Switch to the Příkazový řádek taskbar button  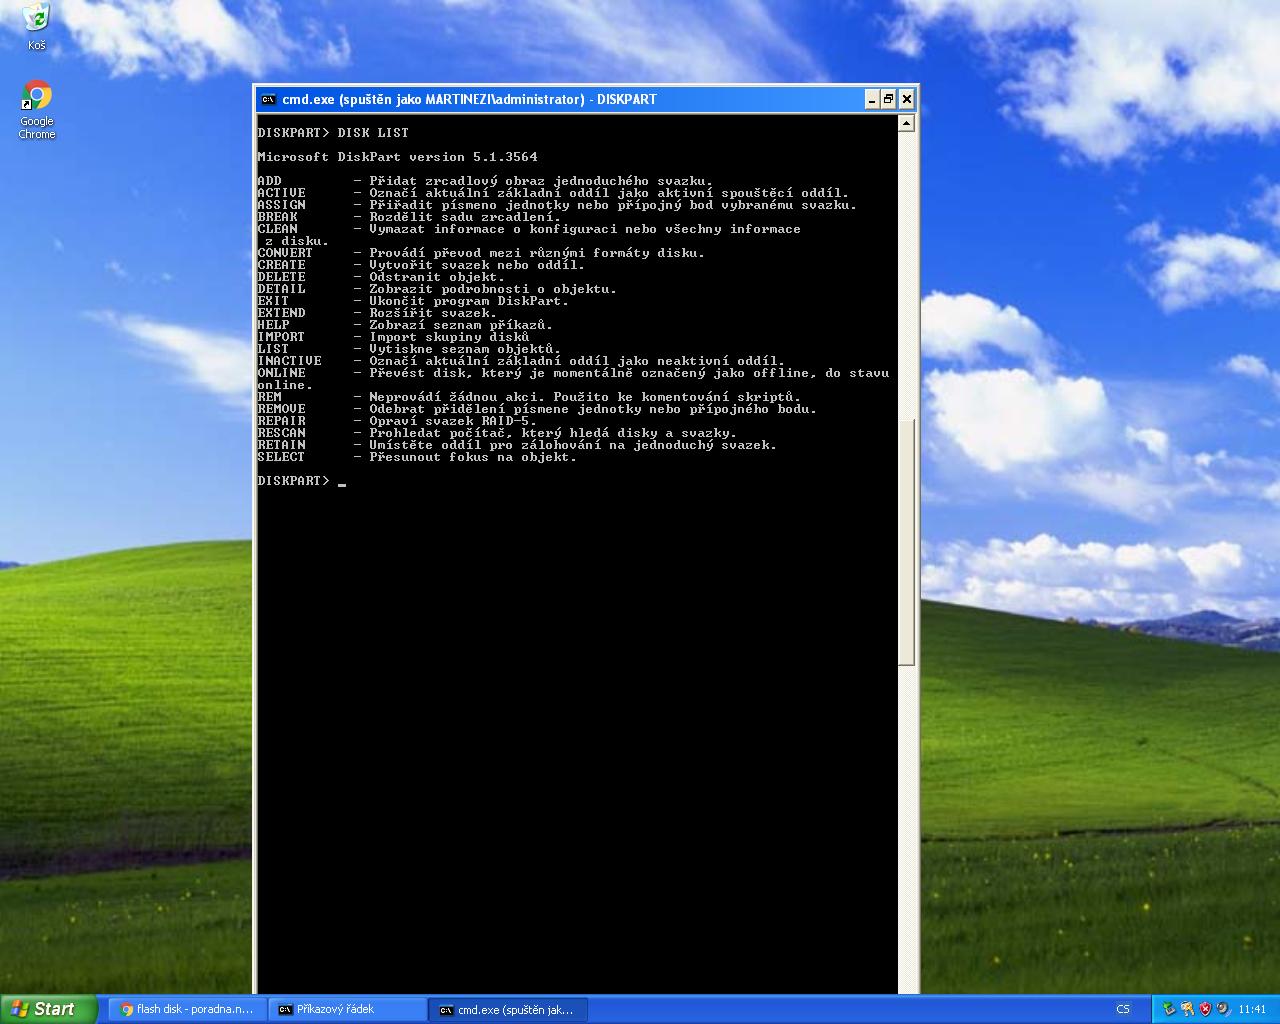(x=348, y=1010)
